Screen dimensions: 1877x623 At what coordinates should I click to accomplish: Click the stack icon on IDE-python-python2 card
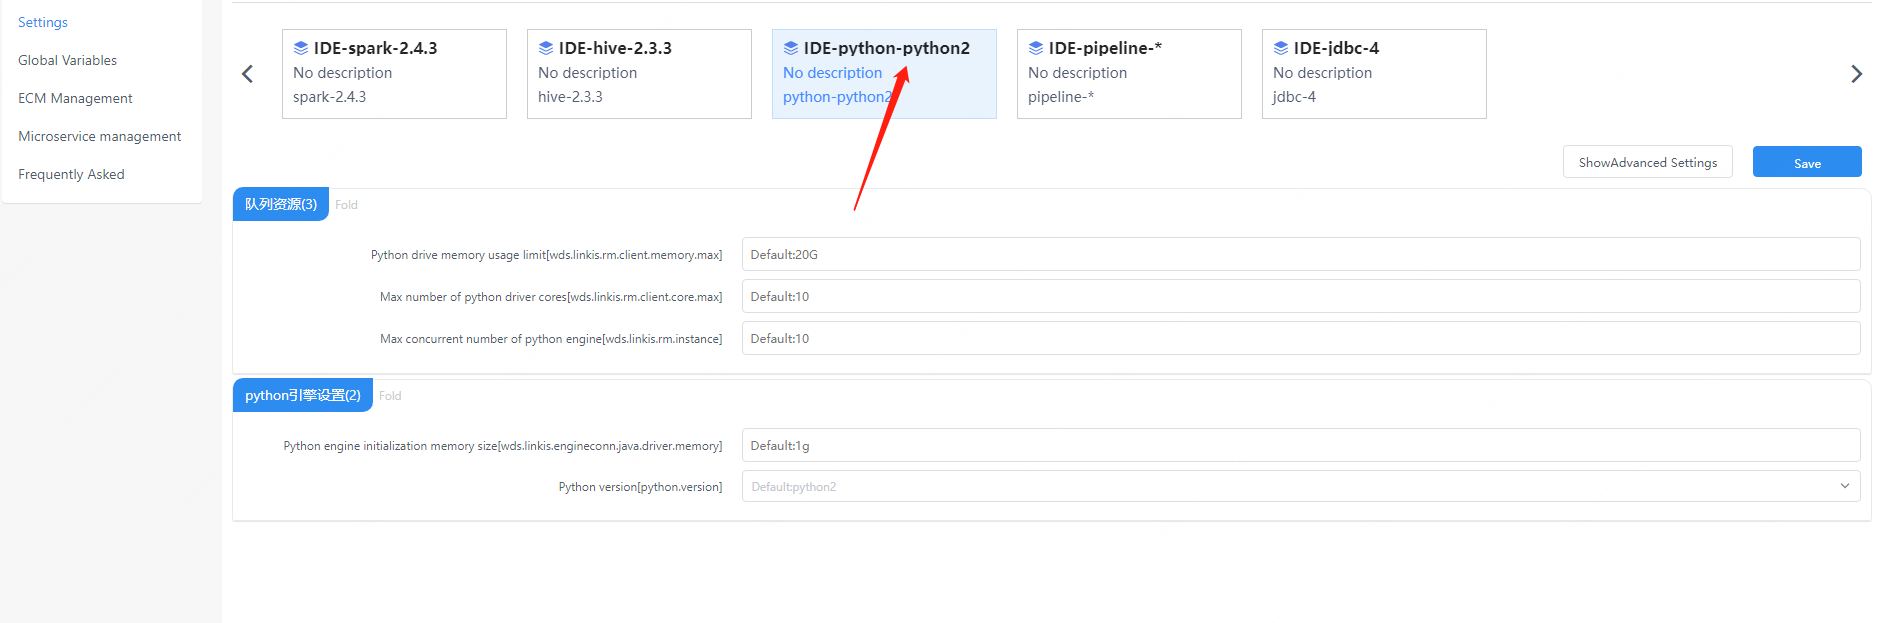(x=790, y=48)
